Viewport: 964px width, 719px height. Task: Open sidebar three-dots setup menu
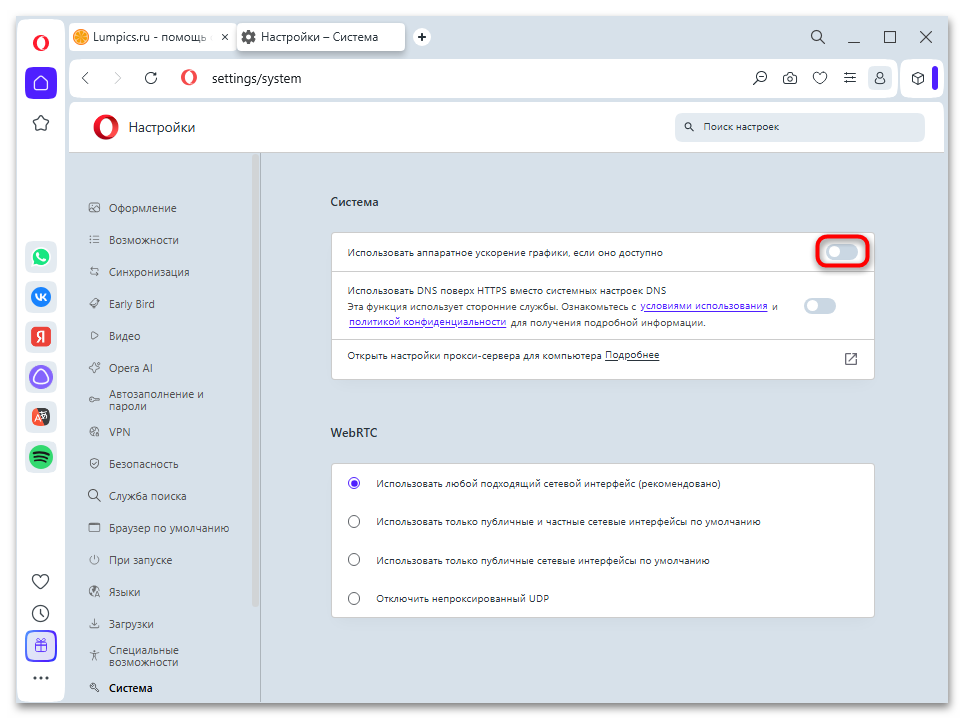(41, 678)
